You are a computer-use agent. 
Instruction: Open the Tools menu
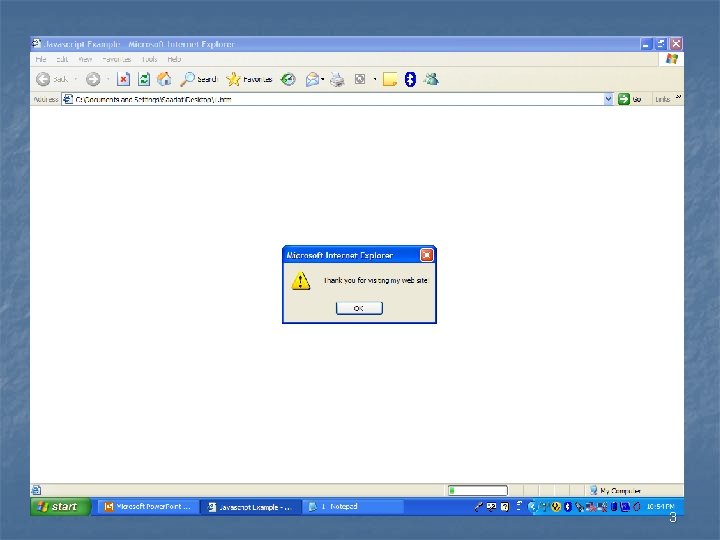(x=149, y=59)
